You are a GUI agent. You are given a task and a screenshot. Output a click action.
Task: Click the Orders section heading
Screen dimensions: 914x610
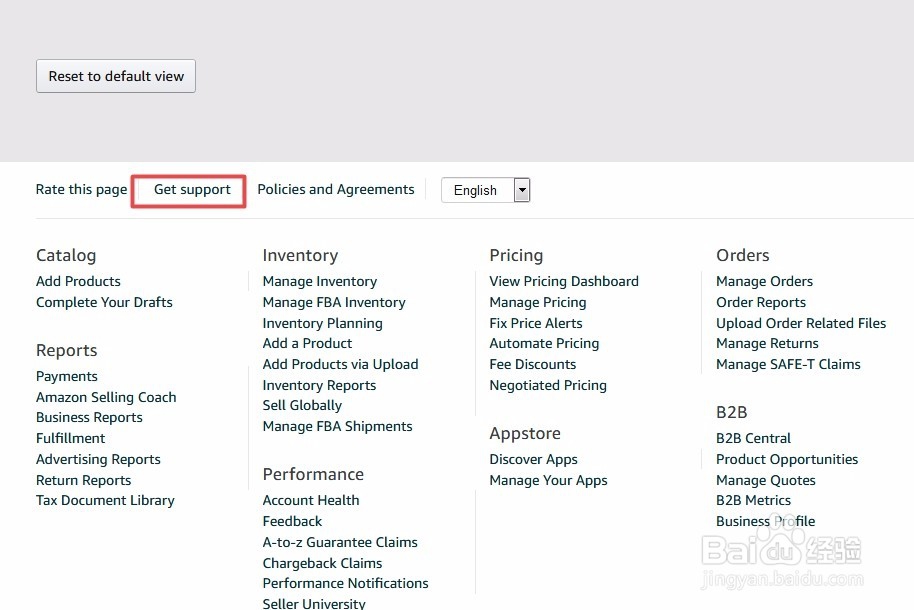pos(743,255)
